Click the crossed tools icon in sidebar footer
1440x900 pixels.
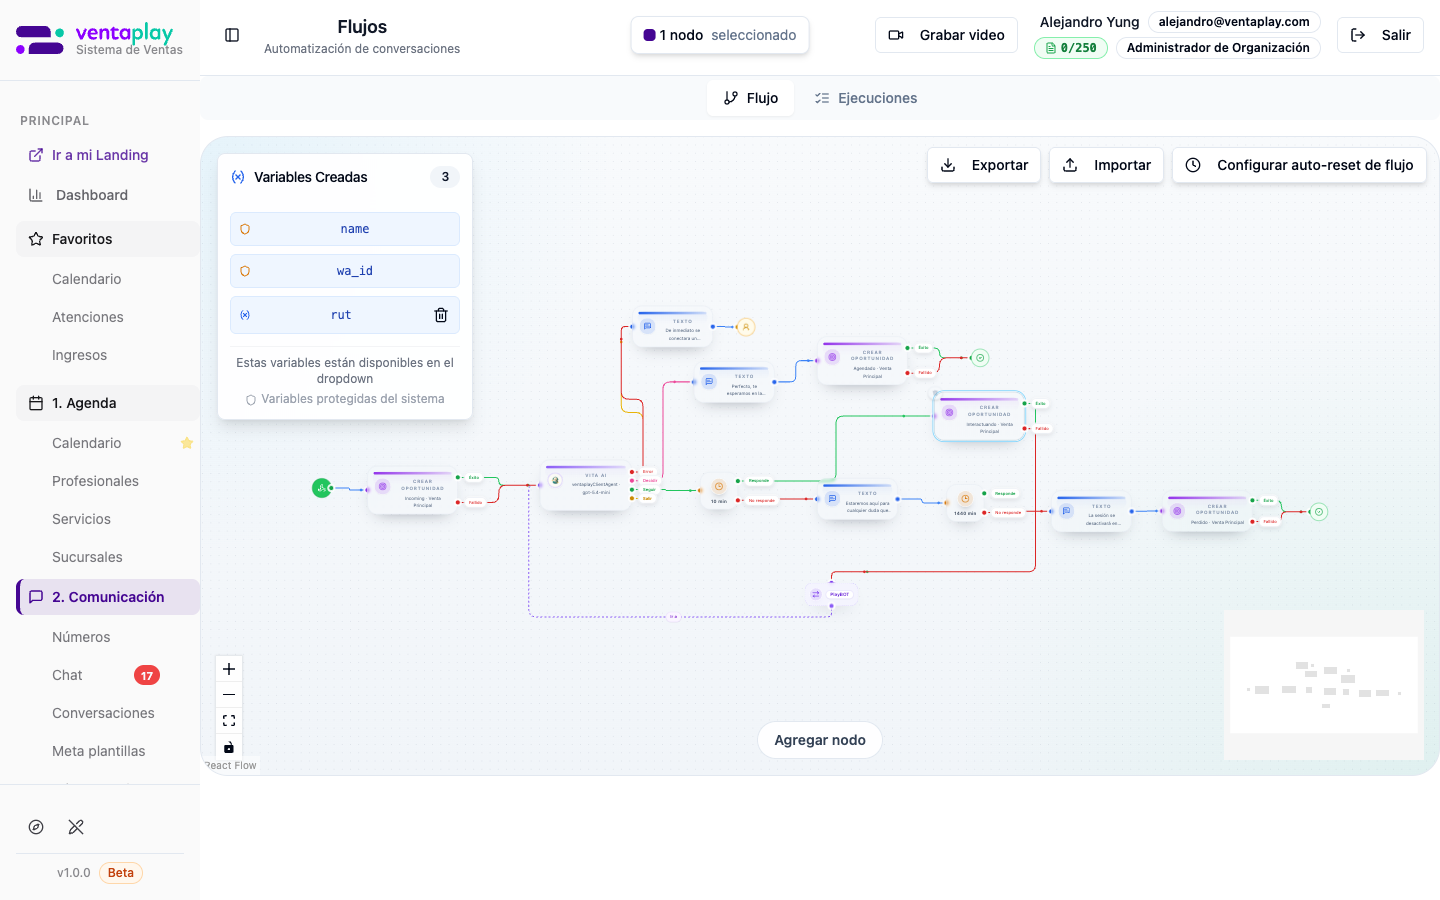point(76,827)
